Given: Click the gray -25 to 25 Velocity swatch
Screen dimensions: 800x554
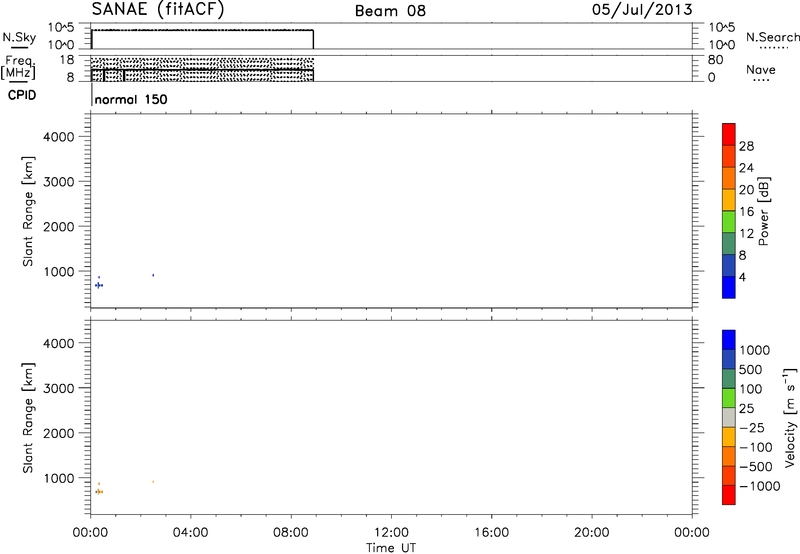Looking at the screenshot, I should tap(729, 418).
